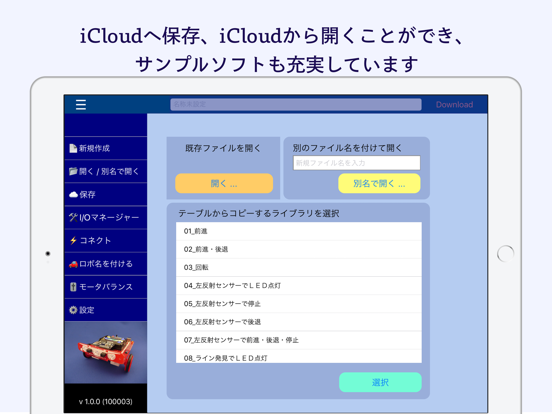Open モータバランス menu item
This screenshot has height=414, width=552.
pos(106,287)
